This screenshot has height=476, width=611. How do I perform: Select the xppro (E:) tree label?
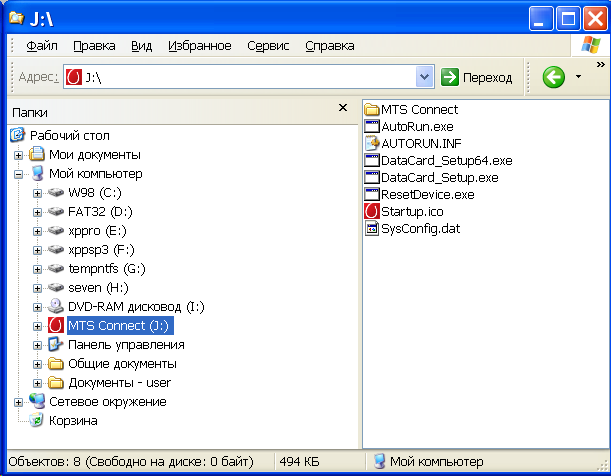[x=97, y=231]
